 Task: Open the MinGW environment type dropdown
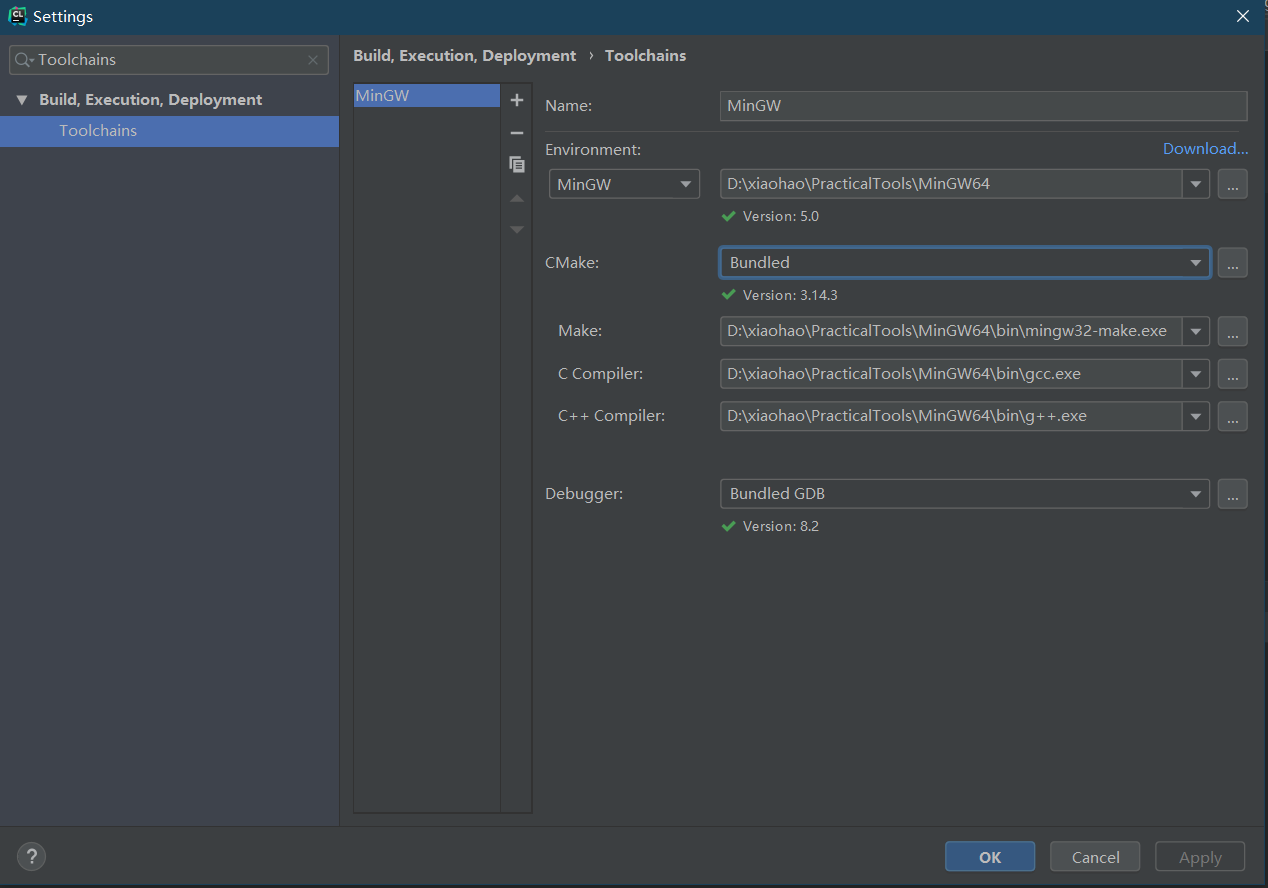(624, 184)
